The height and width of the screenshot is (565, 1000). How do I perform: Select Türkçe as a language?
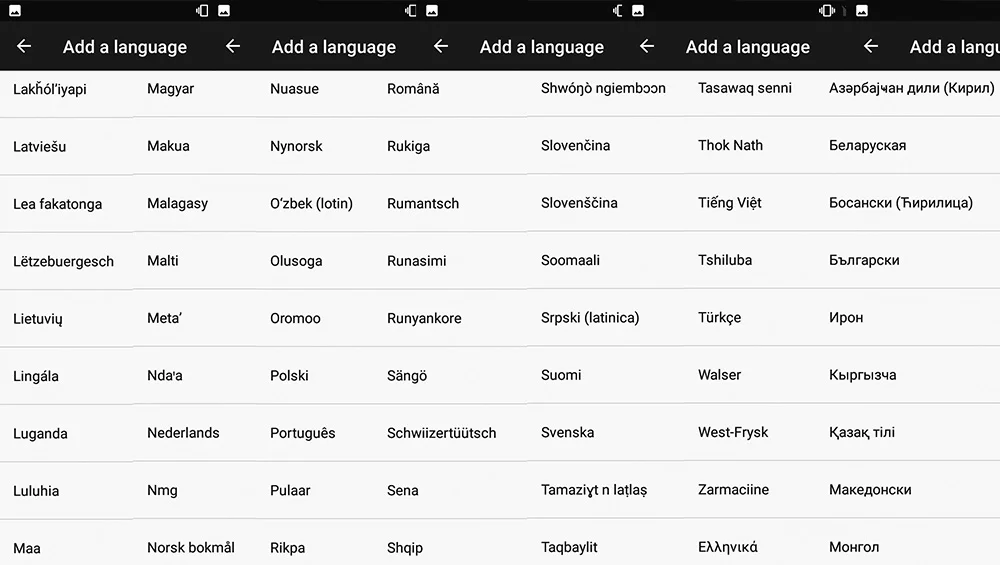coord(719,318)
